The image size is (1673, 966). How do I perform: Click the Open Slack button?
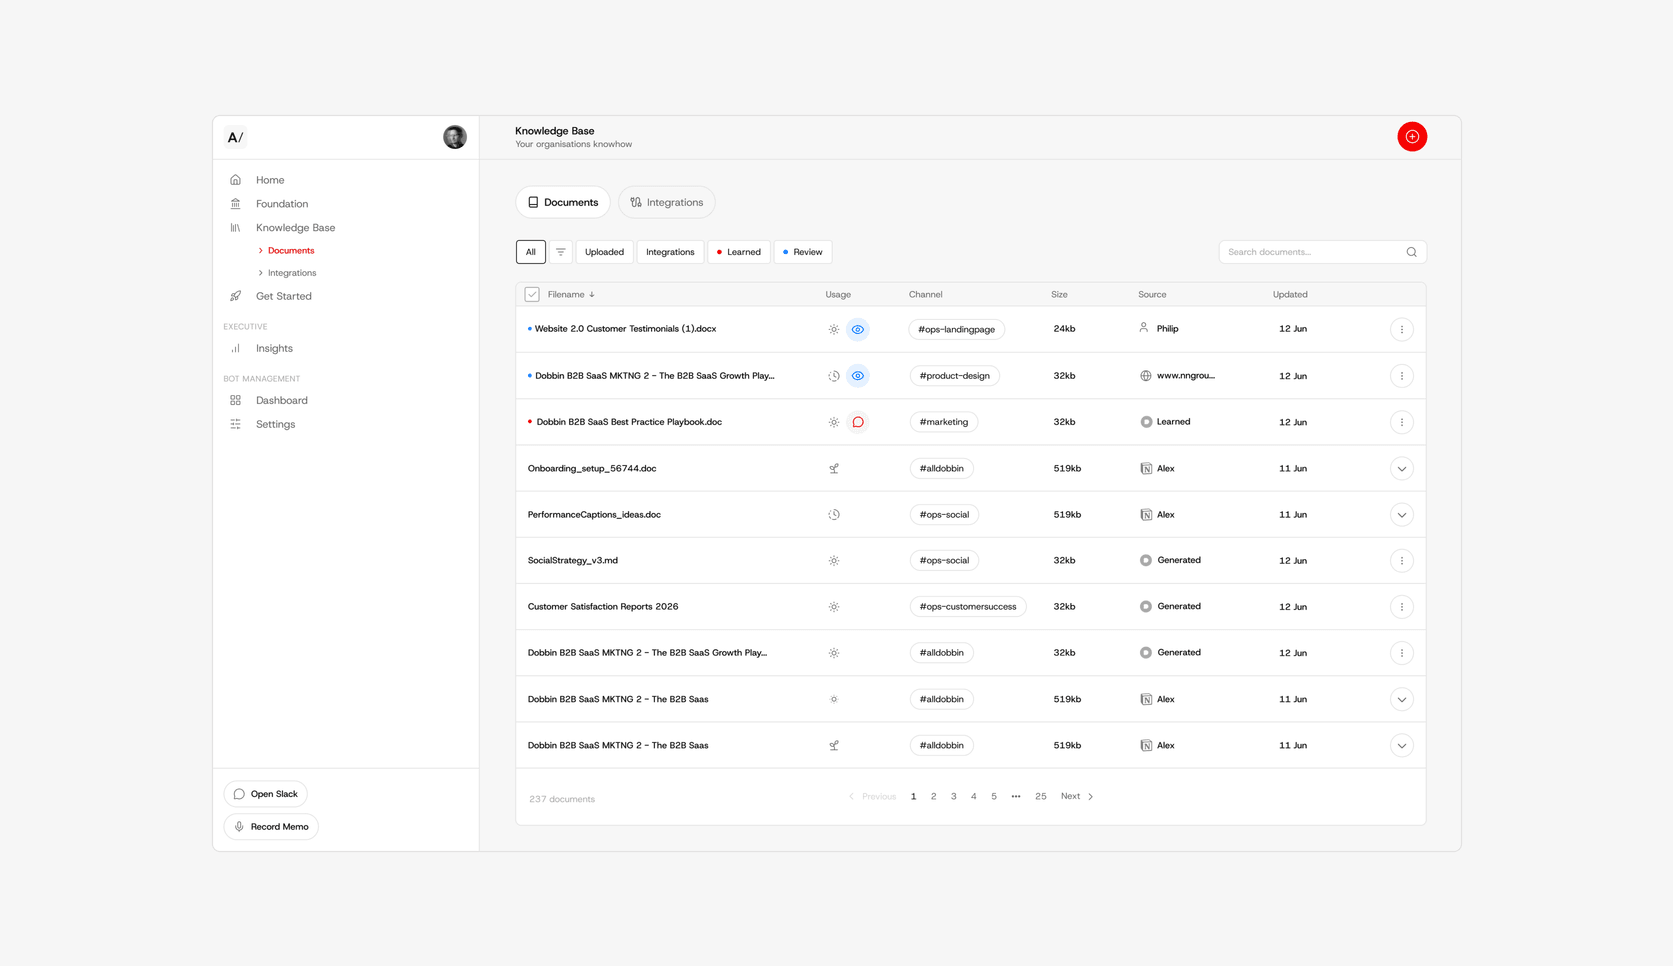[x=266, y=794]
